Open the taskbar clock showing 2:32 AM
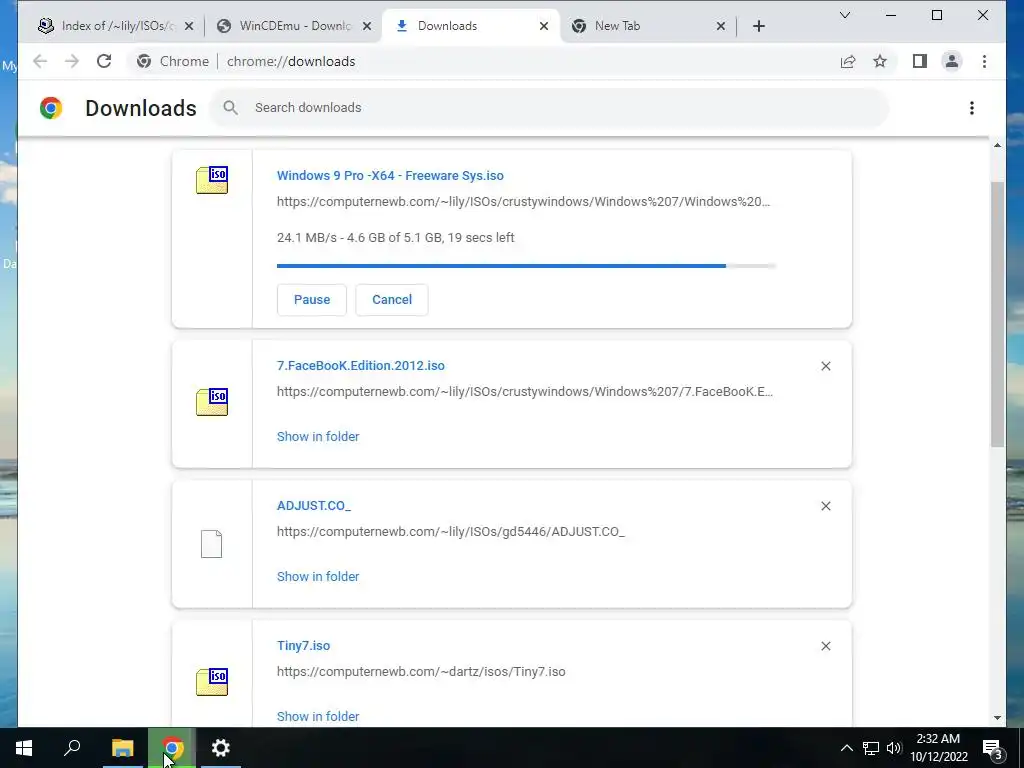1024x768 pixels. (938, 748)
